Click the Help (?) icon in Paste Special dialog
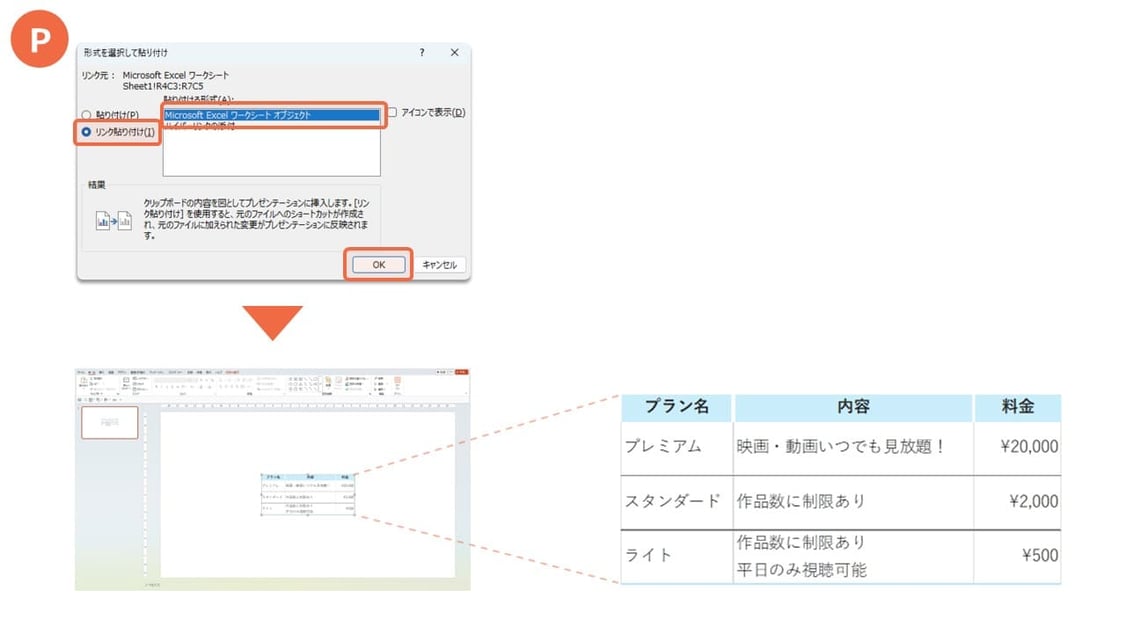Image resolution: width=1126 pixels, height=633 pixels. [x=422, y=52]
